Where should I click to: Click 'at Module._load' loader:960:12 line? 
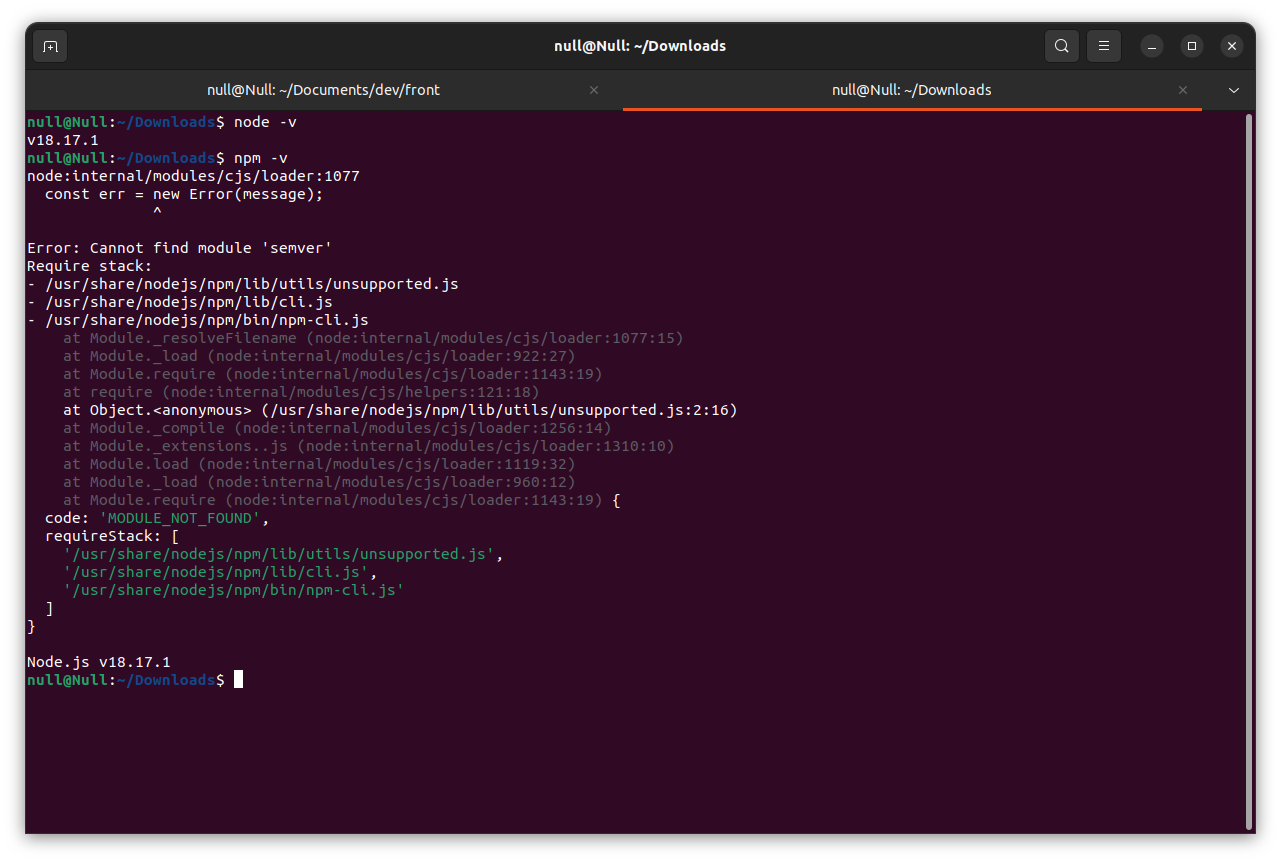(319, 482)
